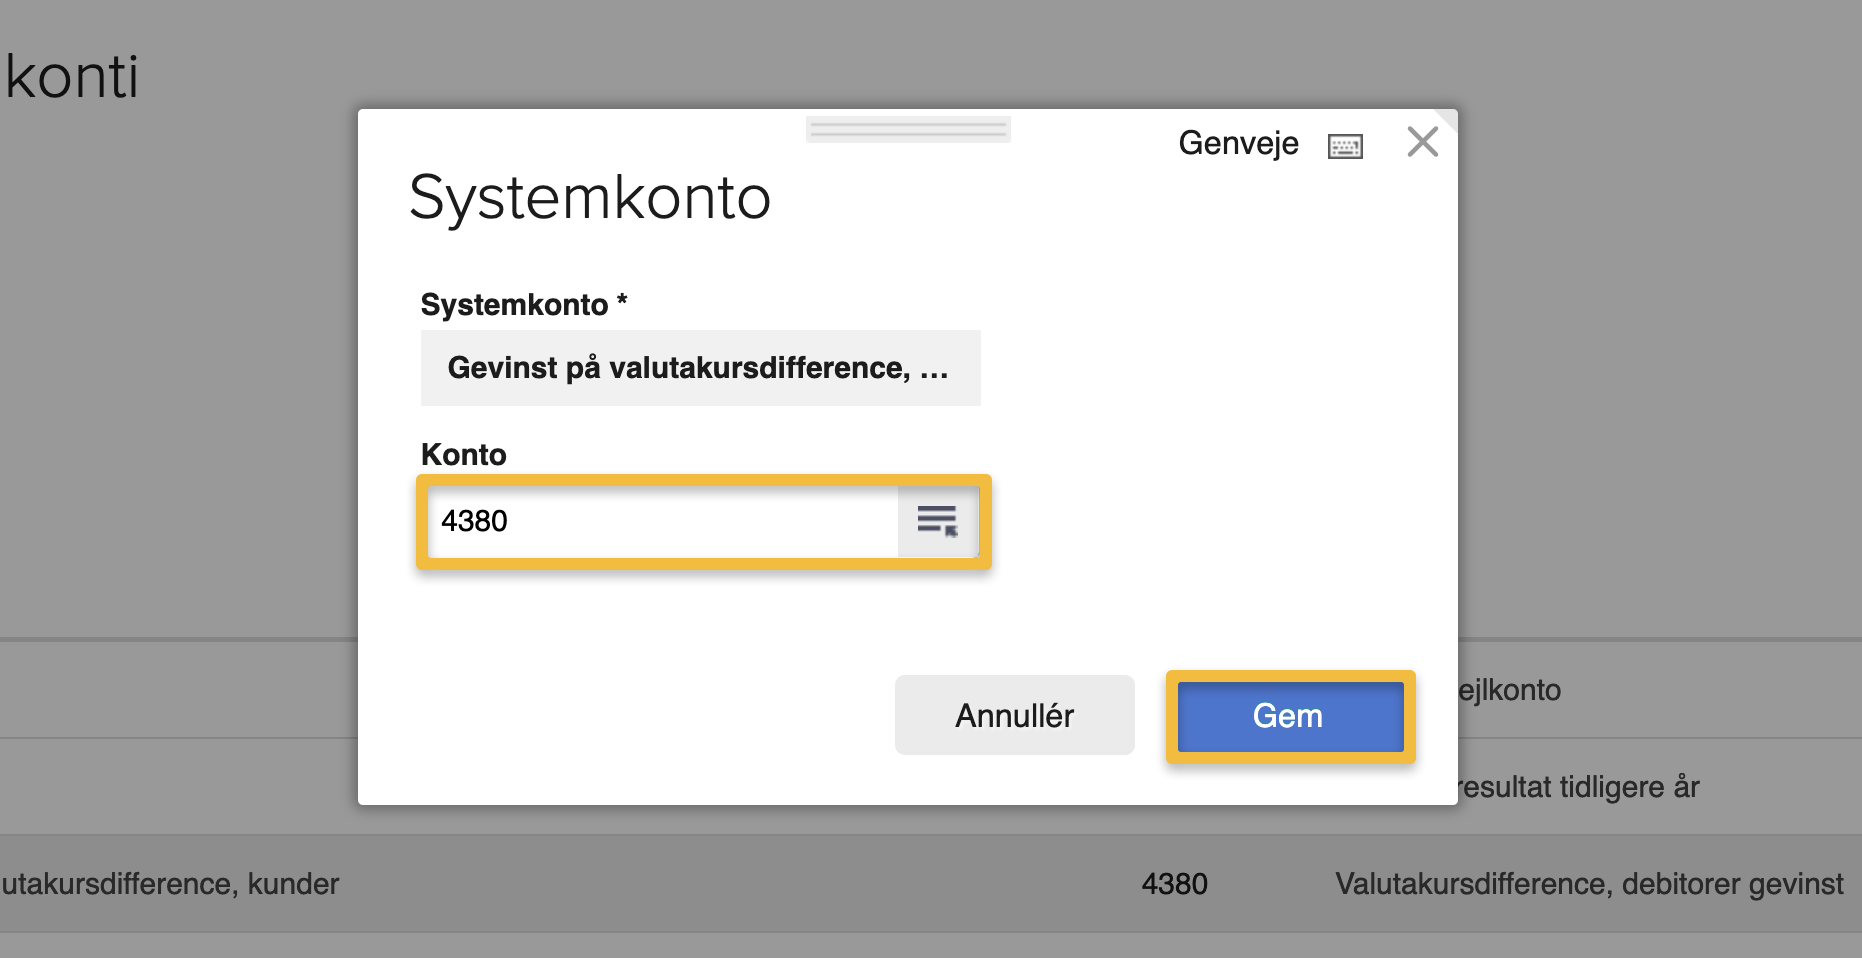
Task: Click Gevinst på valutakursdifference field value
Action: 698,367
